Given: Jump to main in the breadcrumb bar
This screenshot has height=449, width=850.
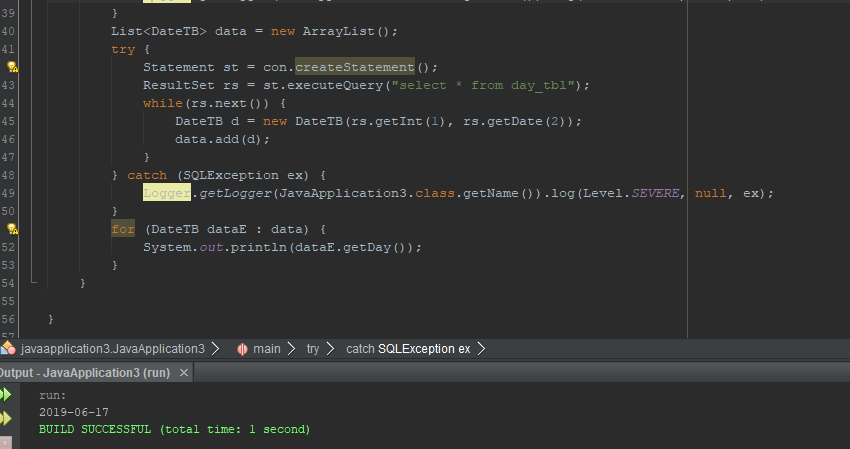Looking at the screenshot, I should pyautogui.click(x=266, y=349).
